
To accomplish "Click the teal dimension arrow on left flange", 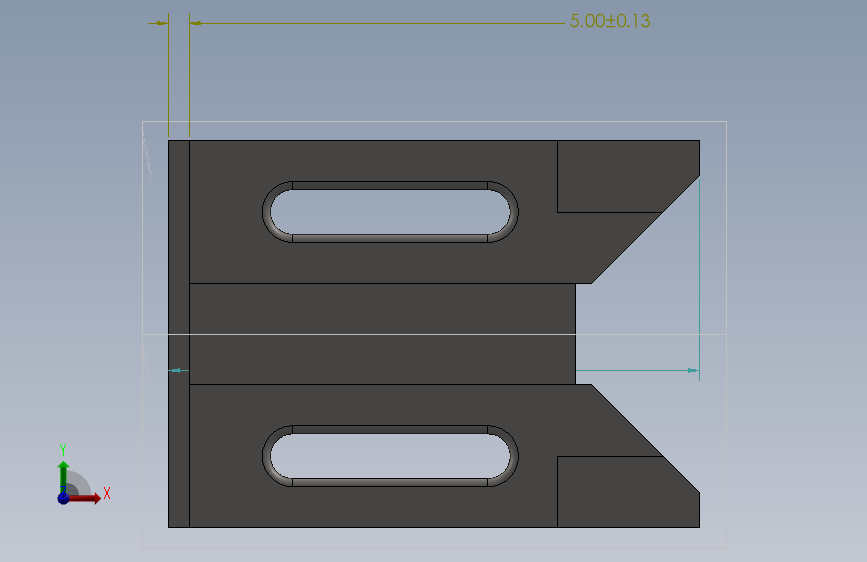I will pyautogui.click(x=176, y=371).
